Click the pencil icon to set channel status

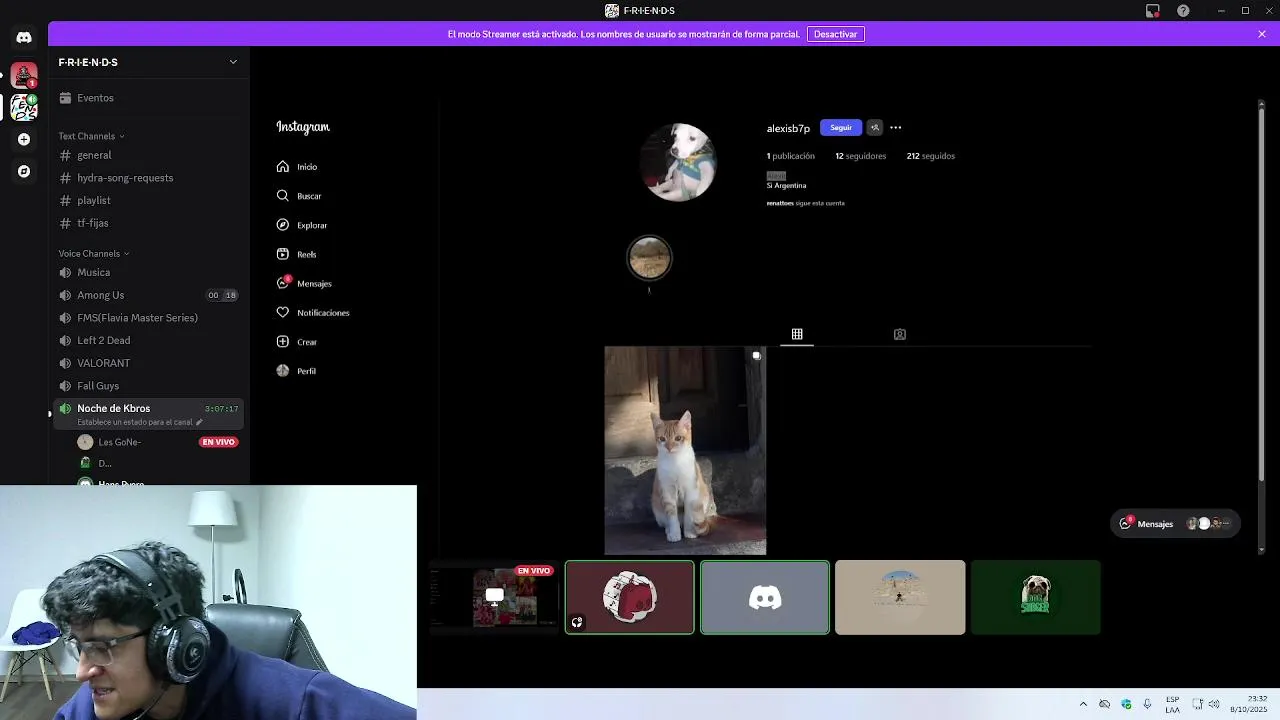point(199,422)
